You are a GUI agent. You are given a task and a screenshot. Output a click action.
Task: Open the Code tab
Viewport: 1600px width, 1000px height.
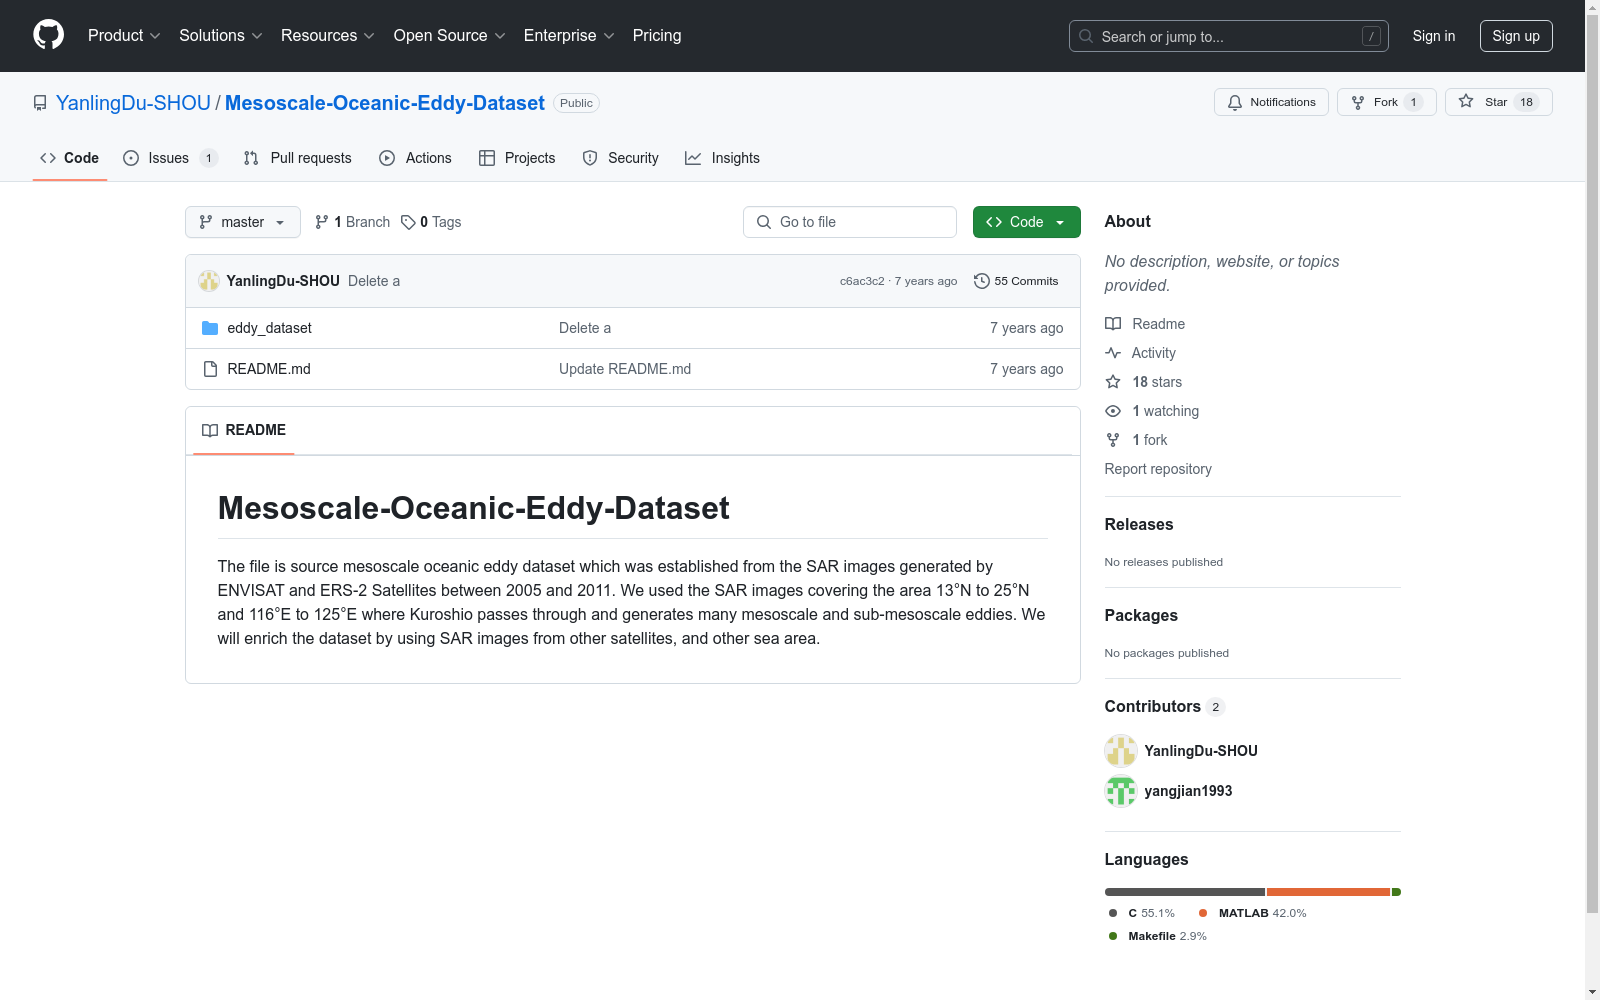(x=70, y=158)
